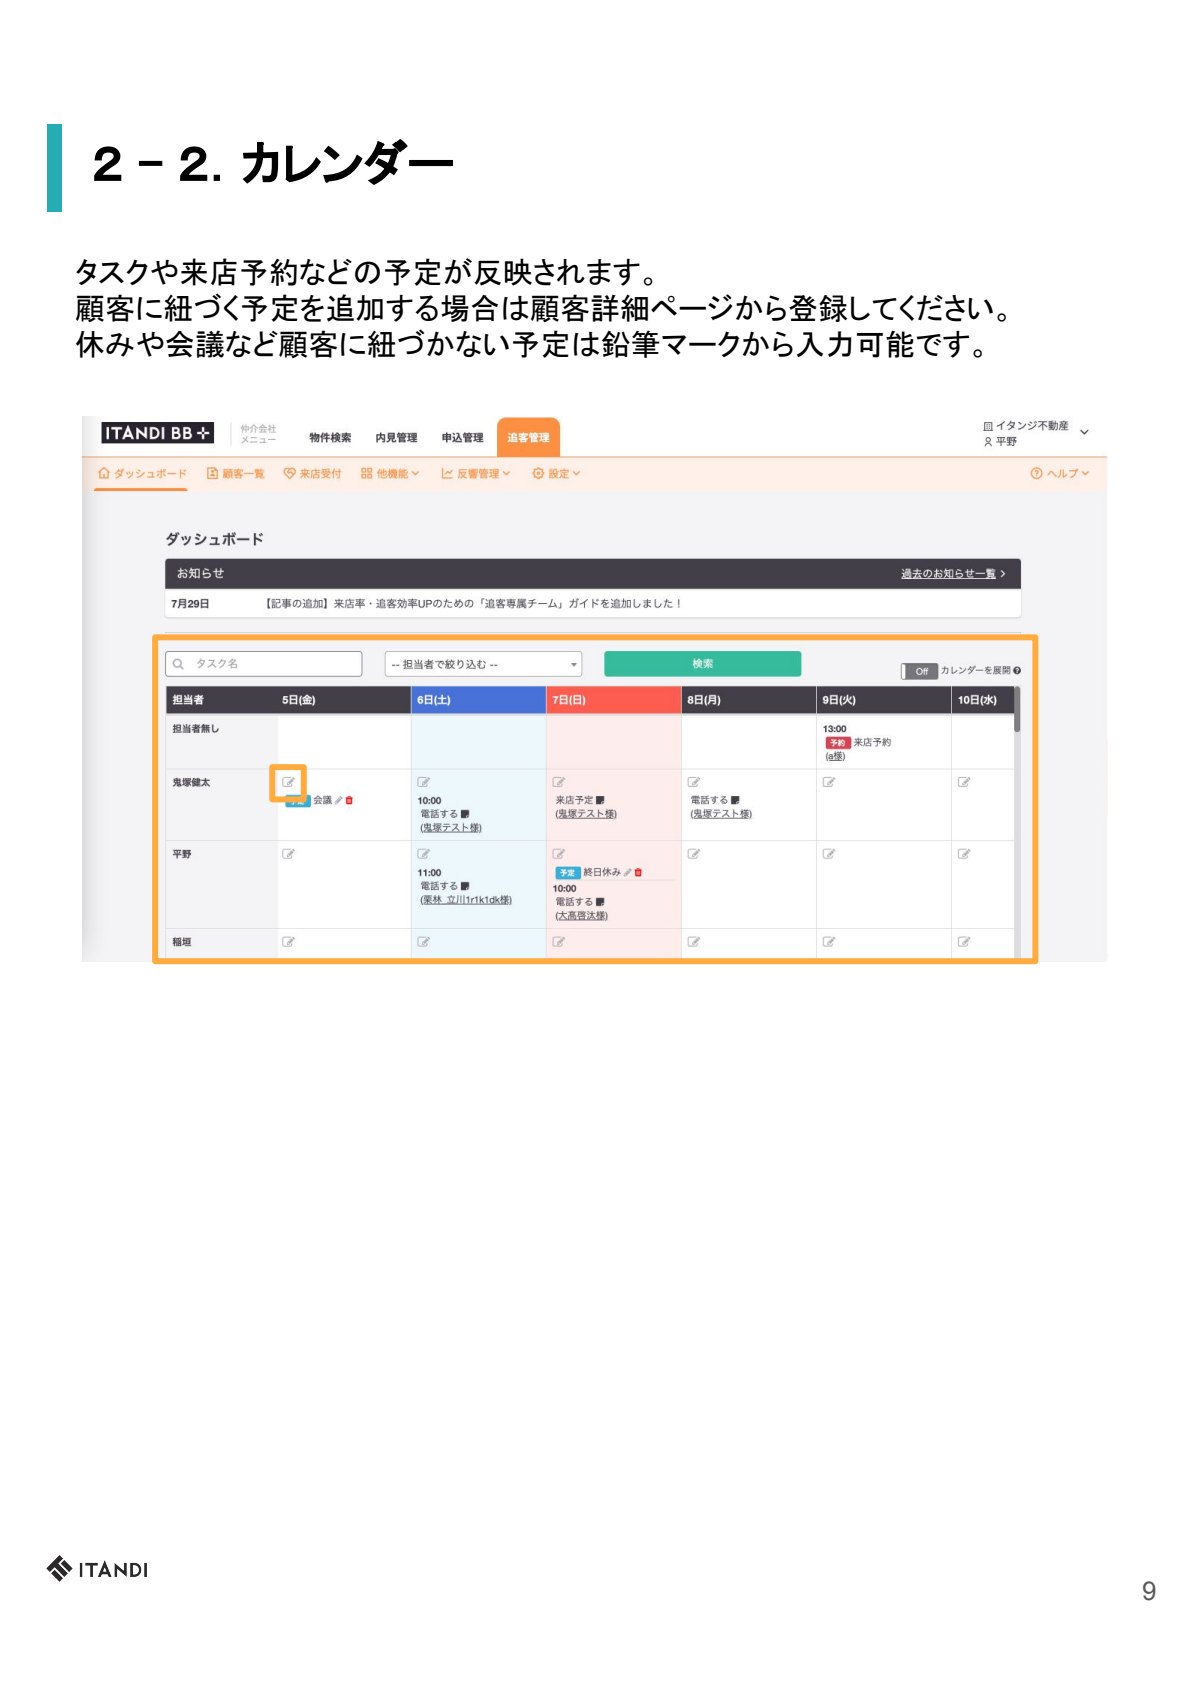Open a様 link in 来店予約
Image resolution: width=1190 pixels, height=1682 pixels.
(835, 756)
